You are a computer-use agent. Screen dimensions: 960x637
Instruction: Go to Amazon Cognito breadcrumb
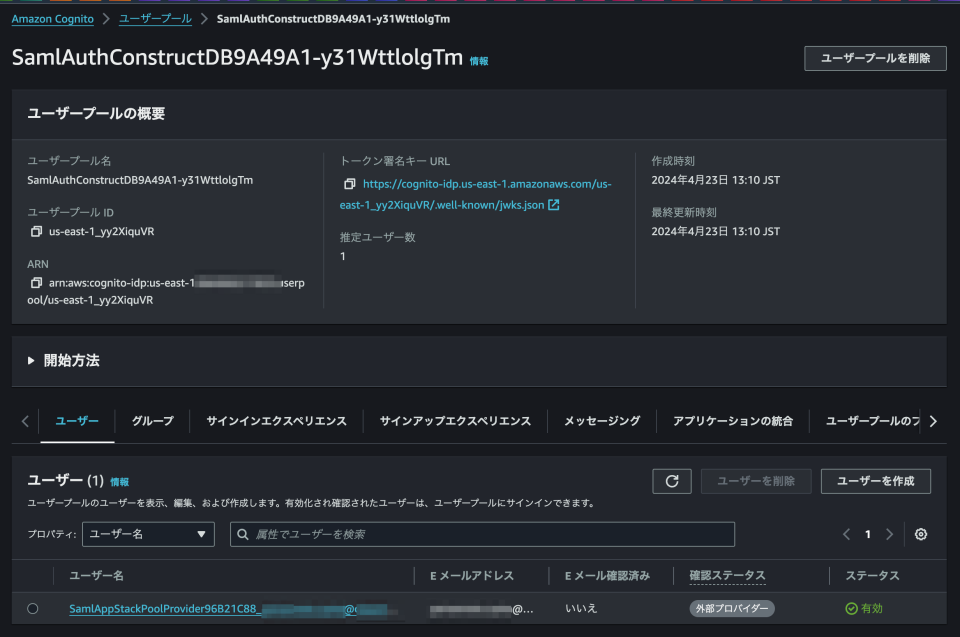pyautogui.click(x=53, y=19)
